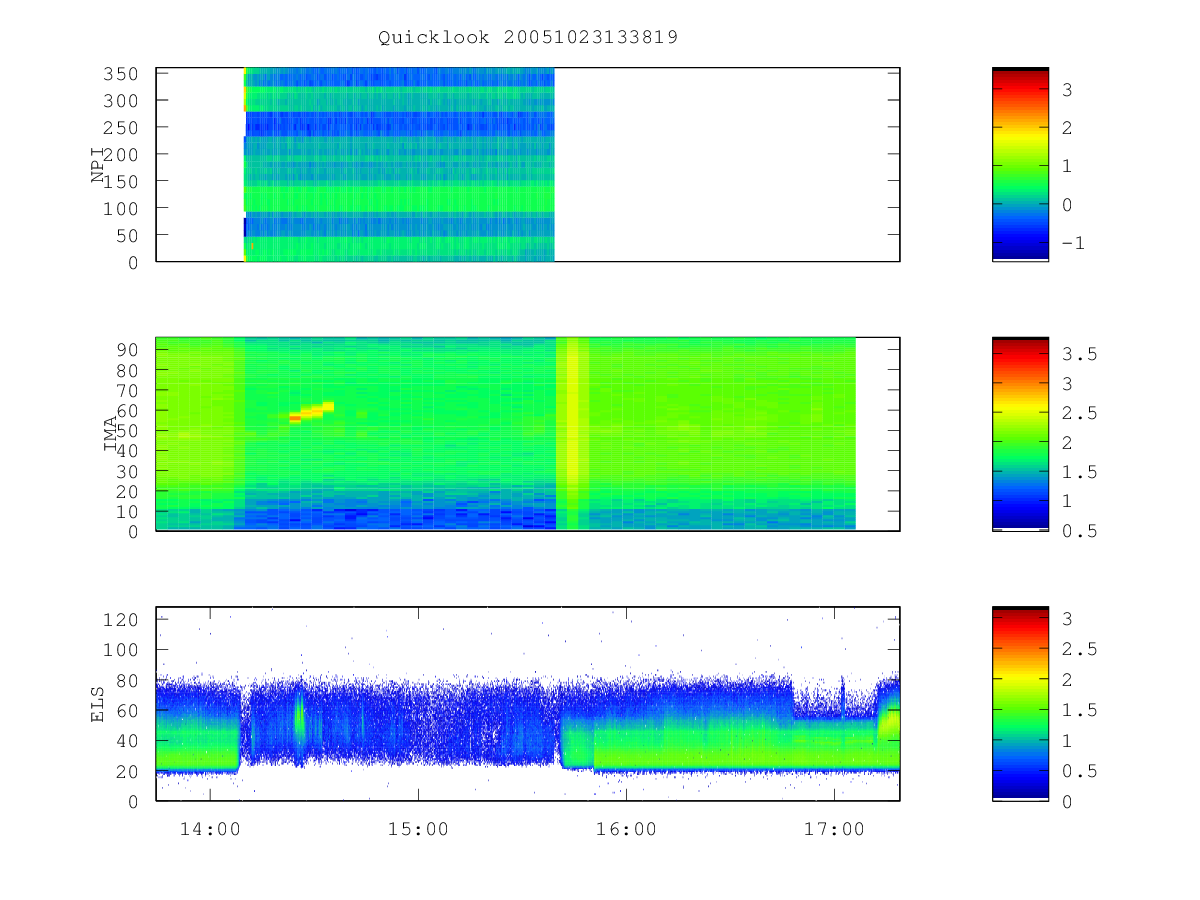Click the 17:00 time tick label
Viewport: 1200px width, 900px height.
point(834,830)
